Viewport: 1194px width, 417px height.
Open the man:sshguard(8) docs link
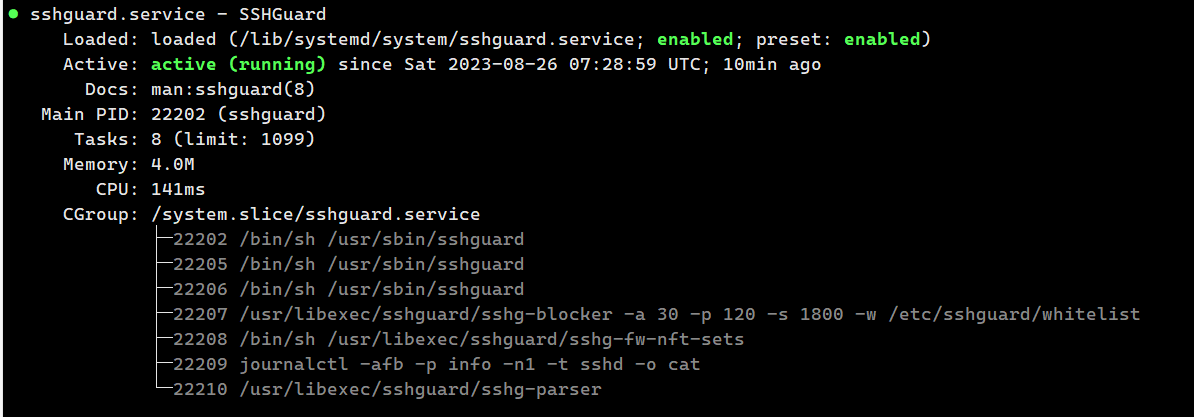tap(233, 90)
